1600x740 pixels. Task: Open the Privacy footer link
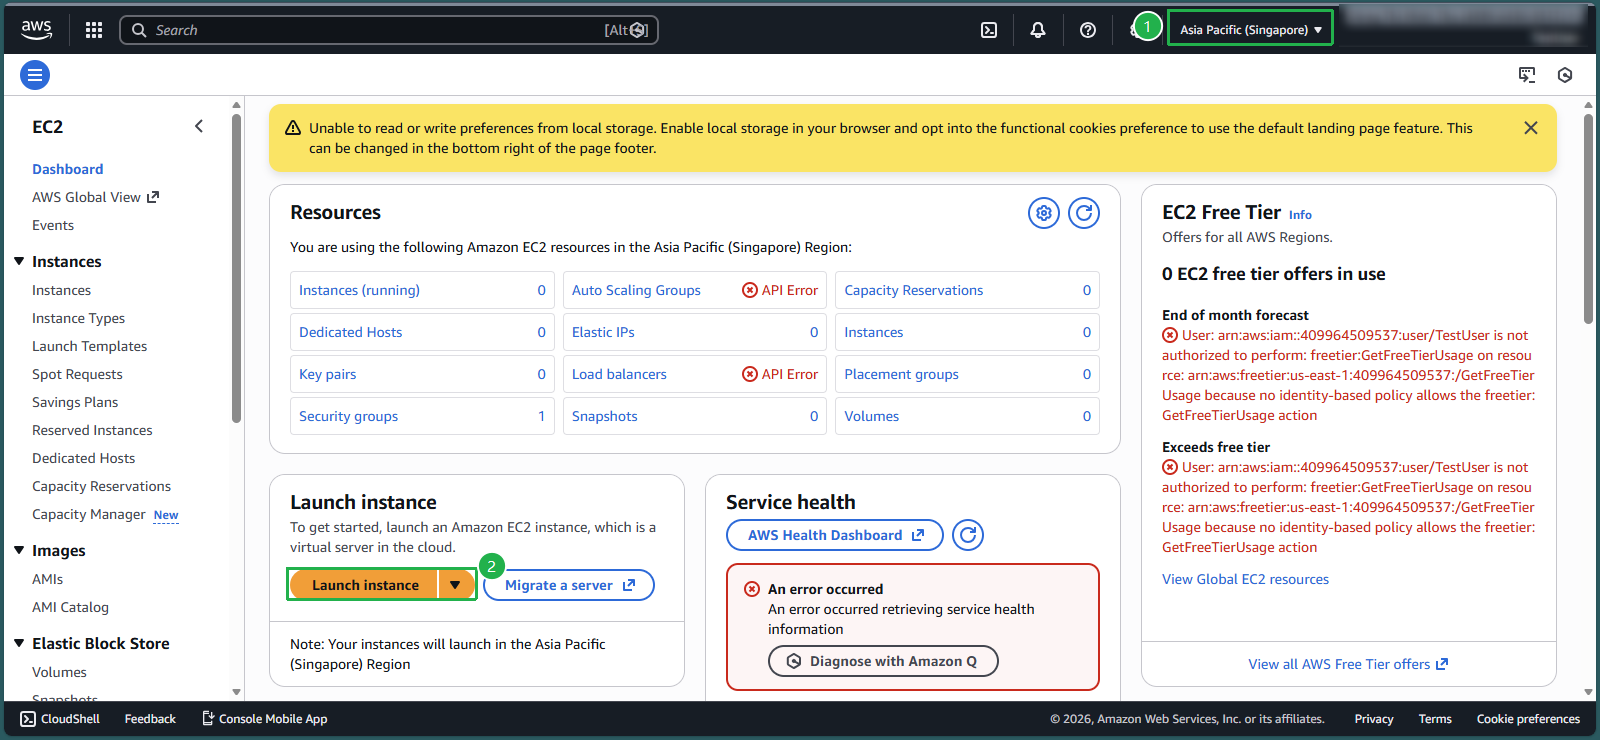(1374, 719)
